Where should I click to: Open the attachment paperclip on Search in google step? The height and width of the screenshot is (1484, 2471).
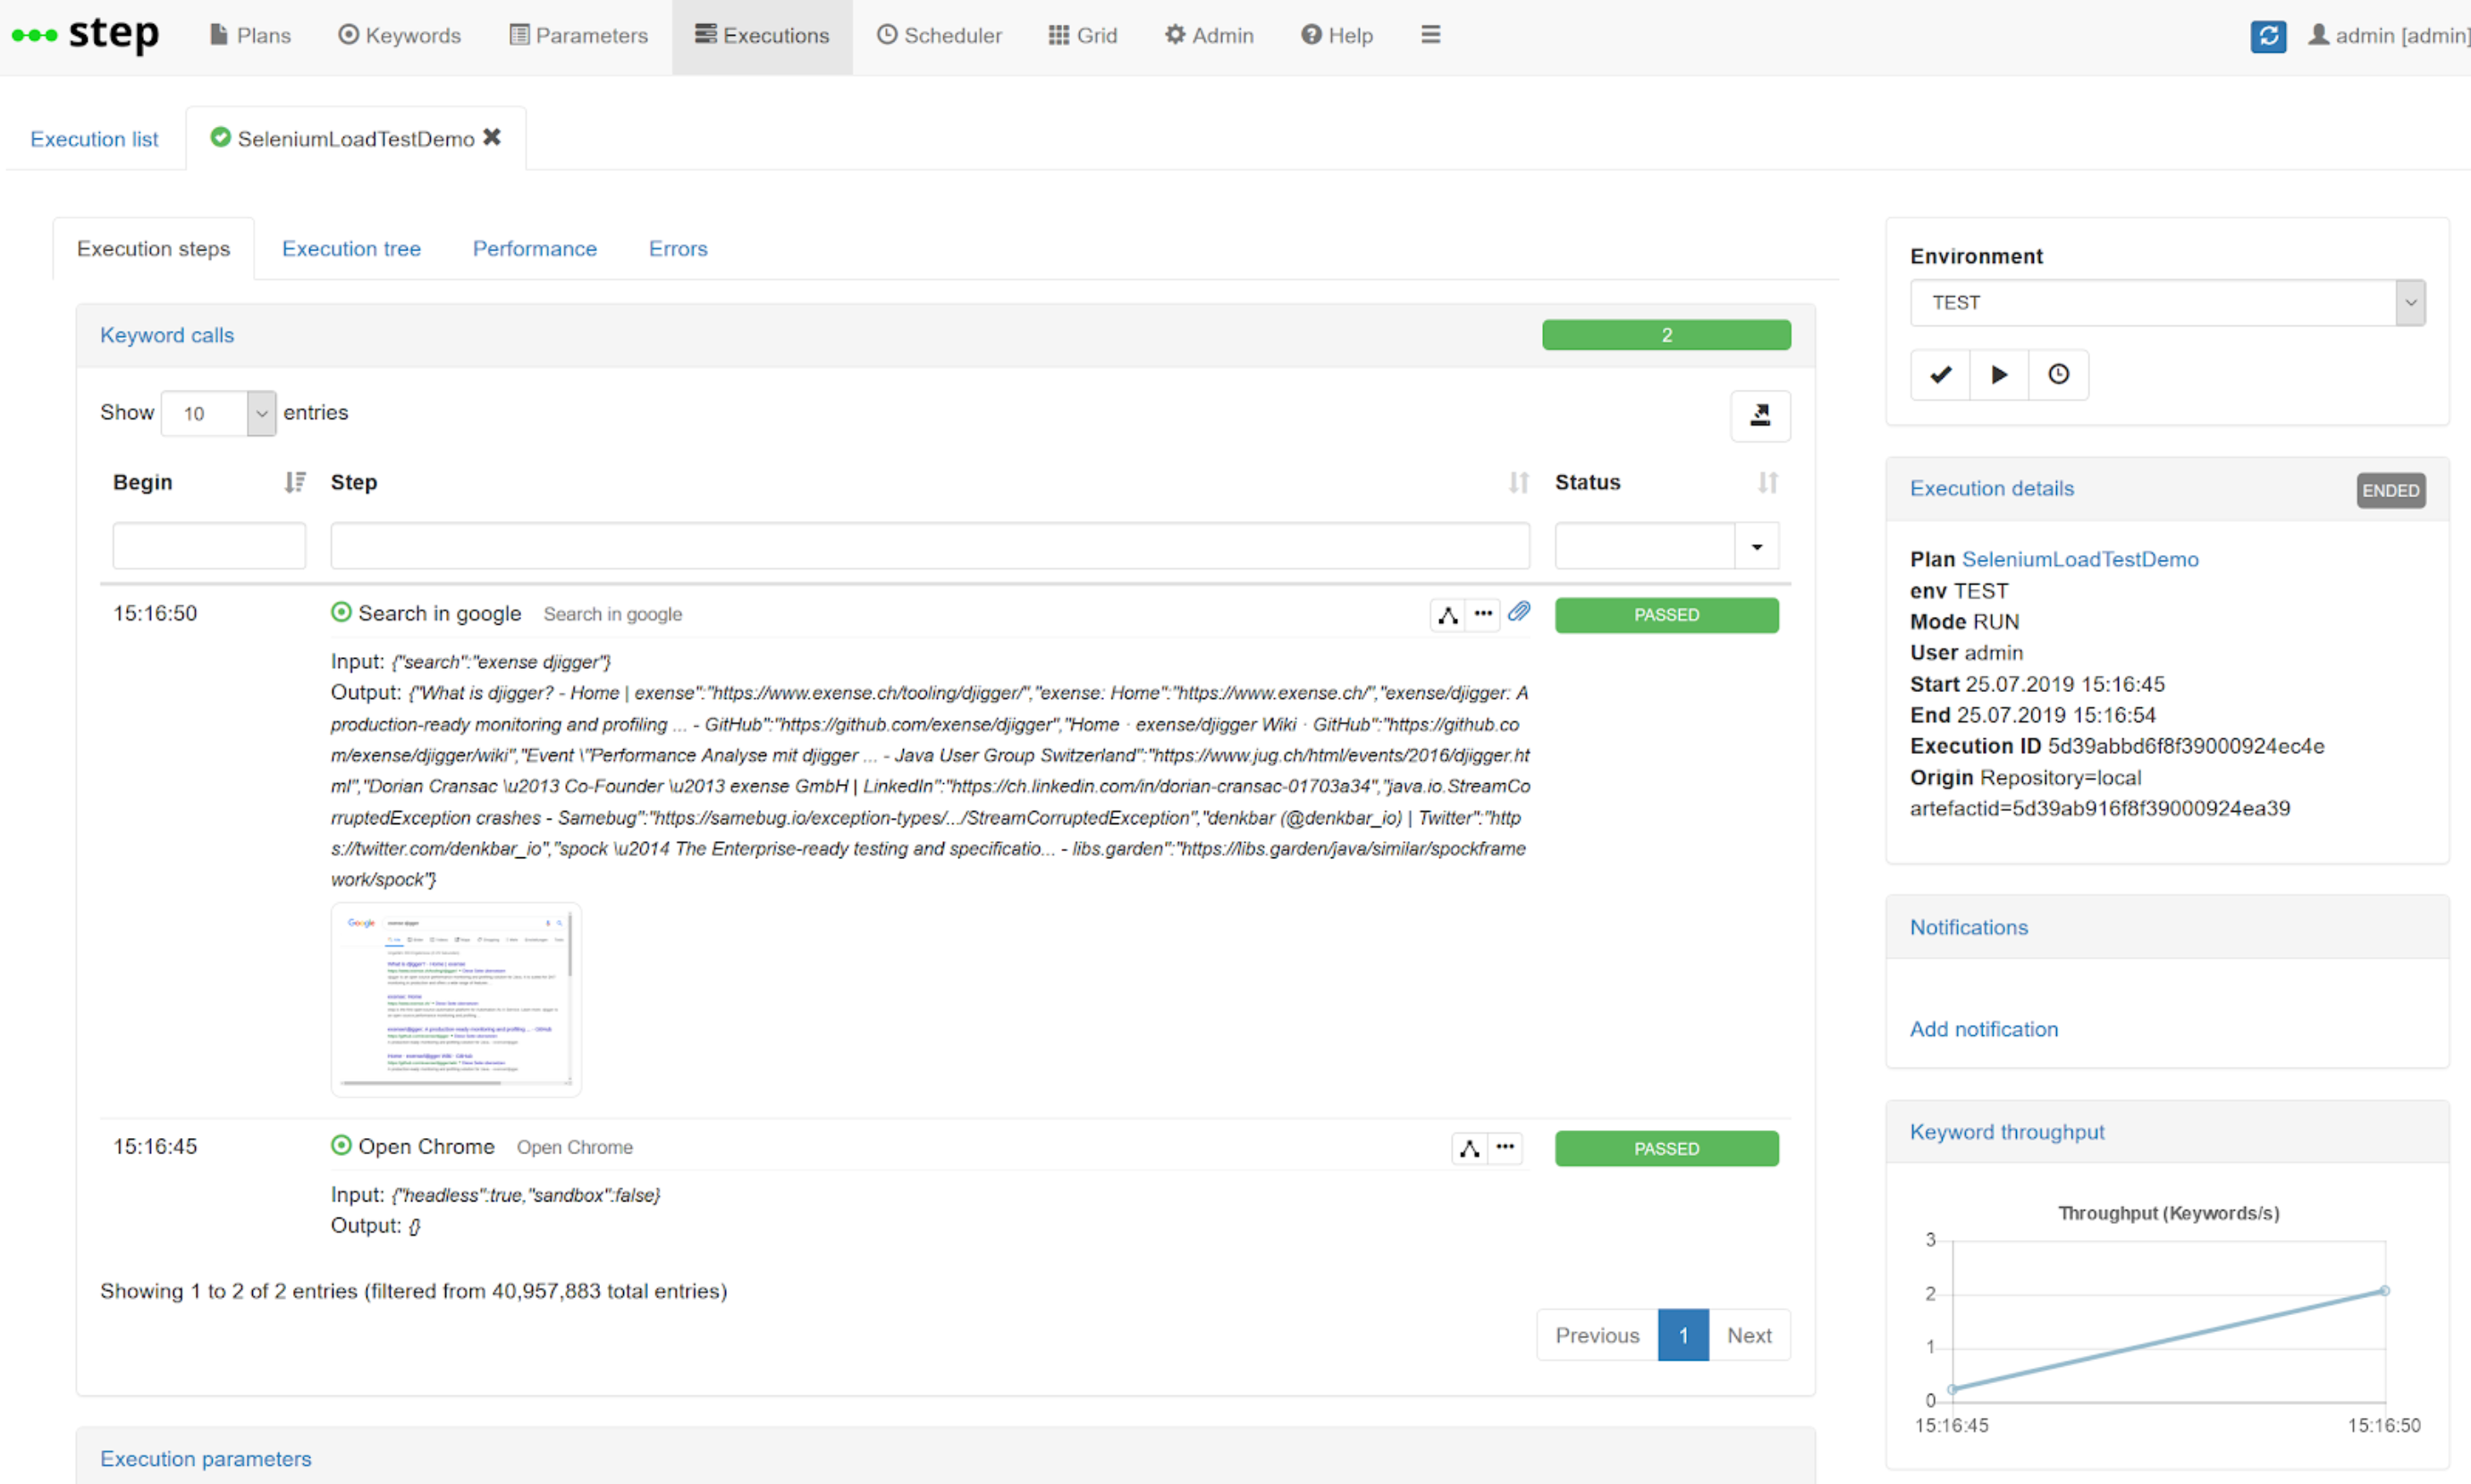click(1519, 611)
